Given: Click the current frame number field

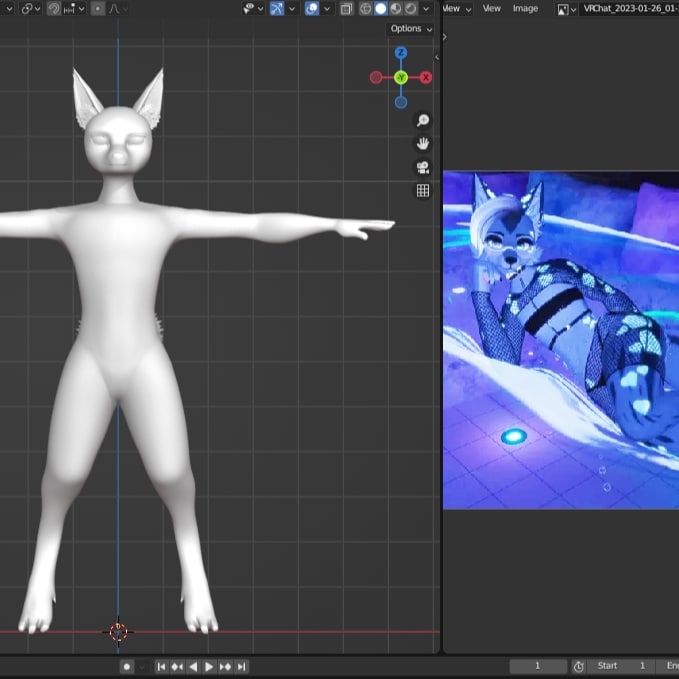Looking at the screenshot, I should (538, 666).
